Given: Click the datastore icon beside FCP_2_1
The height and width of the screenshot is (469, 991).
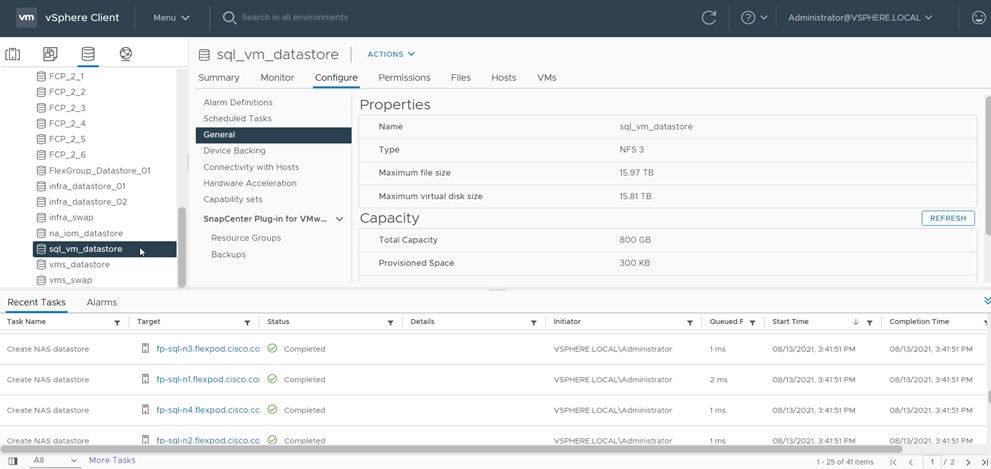Looking at the screenshot, I should (x=41, y=76).
